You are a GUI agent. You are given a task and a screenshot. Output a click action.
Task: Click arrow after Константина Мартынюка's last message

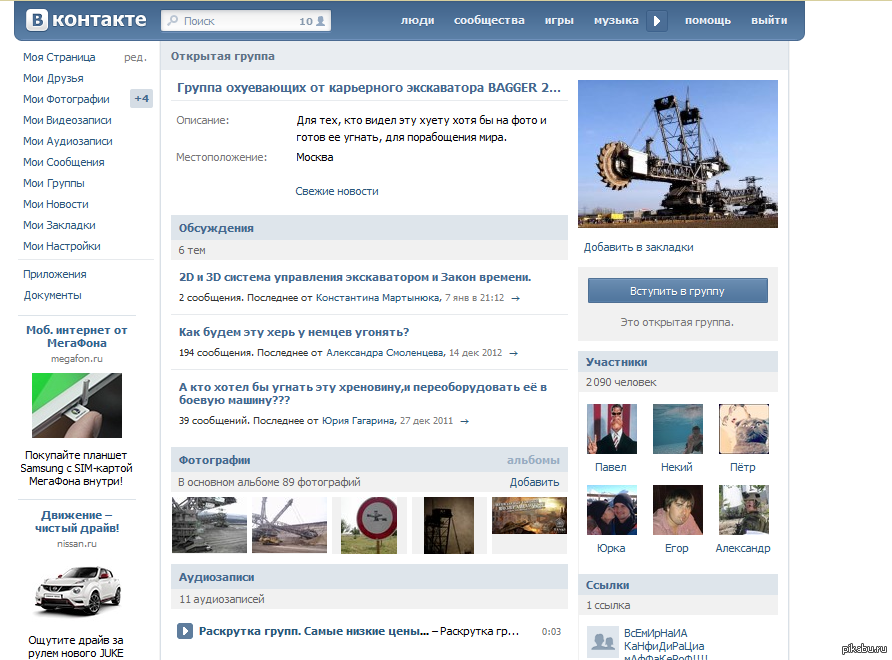point(514,298)
